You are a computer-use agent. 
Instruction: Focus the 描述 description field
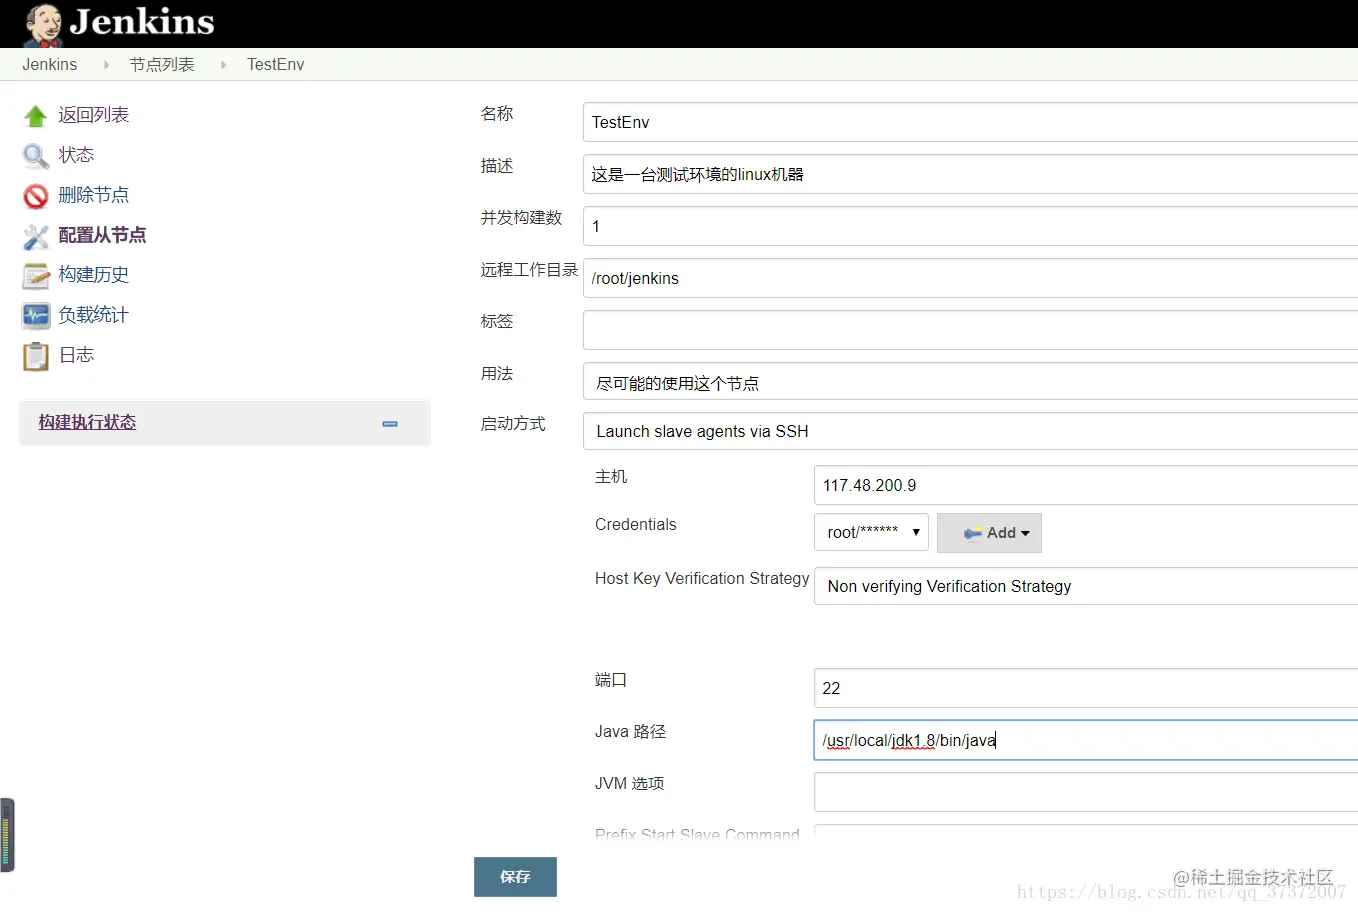coord(970,174)
